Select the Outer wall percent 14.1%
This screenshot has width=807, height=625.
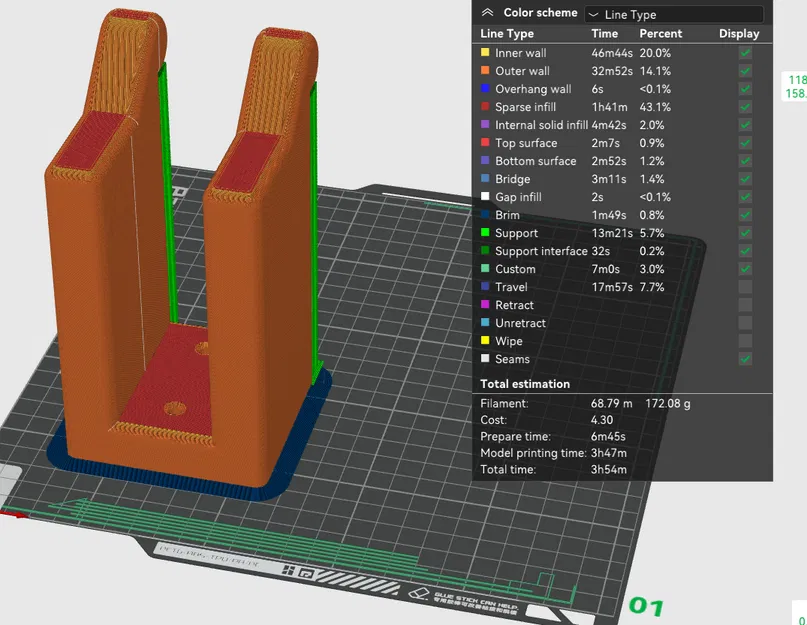click(655, 71)
